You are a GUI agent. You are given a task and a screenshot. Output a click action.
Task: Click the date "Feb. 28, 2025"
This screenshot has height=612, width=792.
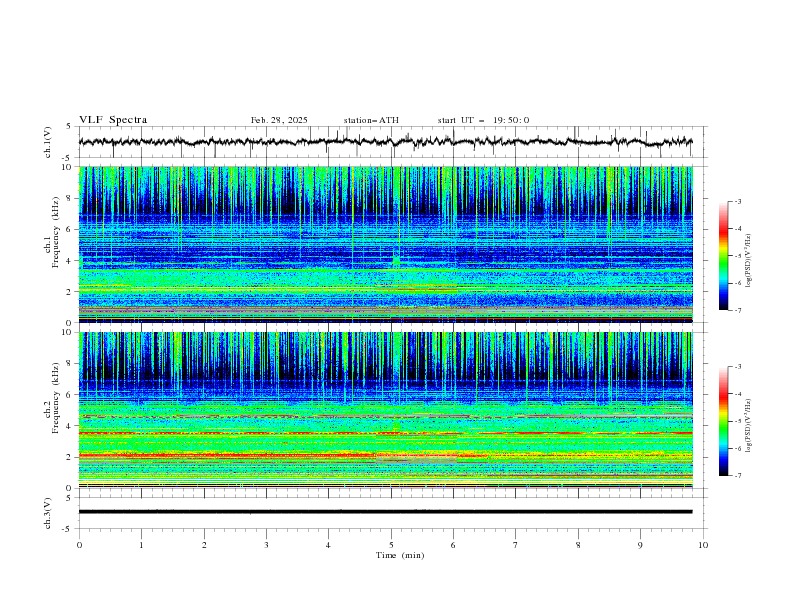coord(279,120)
